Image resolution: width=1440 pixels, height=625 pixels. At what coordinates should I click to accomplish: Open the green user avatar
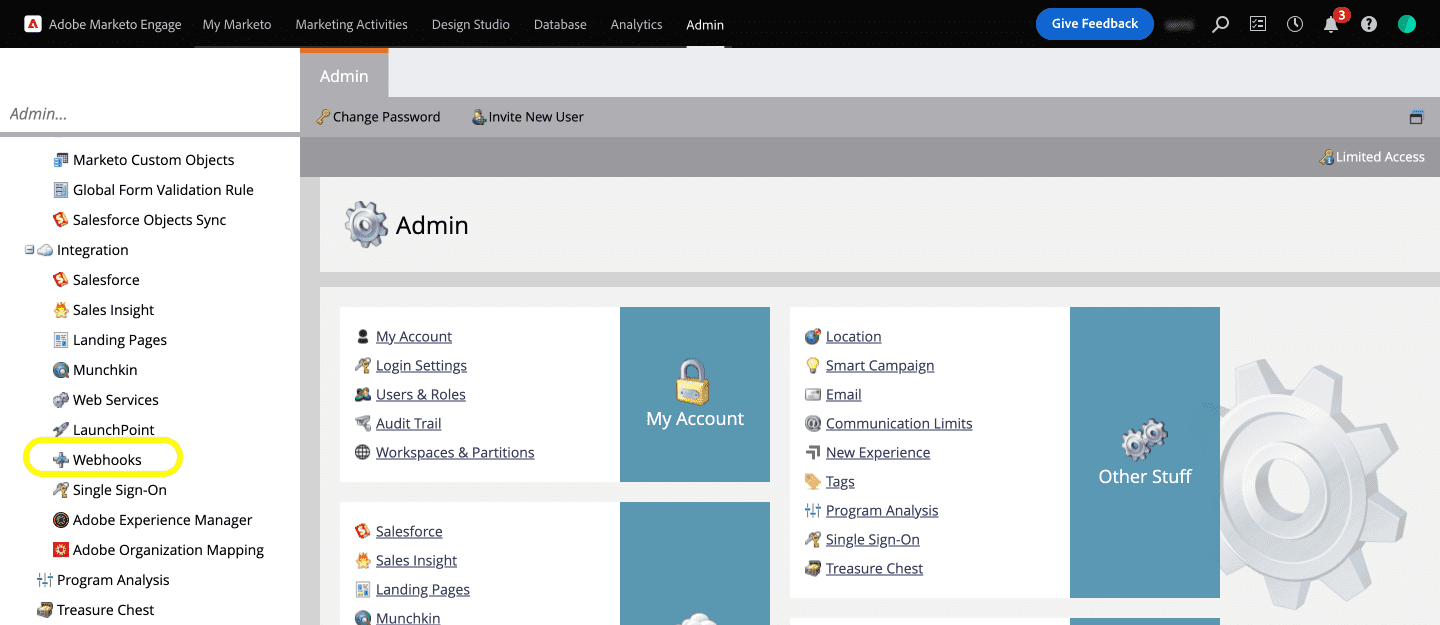pyautogui.click(x=1407, y=24)
